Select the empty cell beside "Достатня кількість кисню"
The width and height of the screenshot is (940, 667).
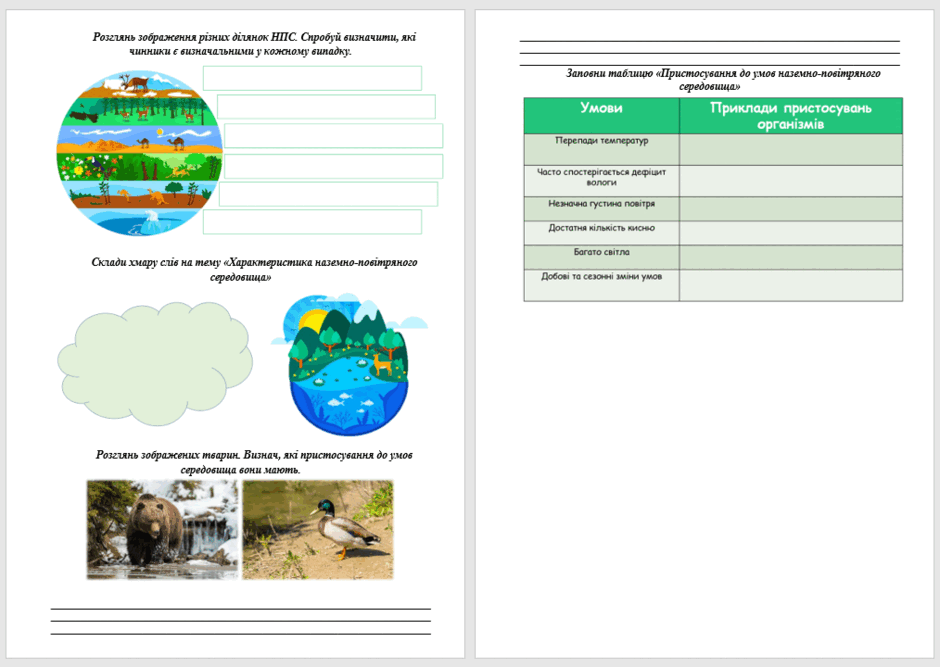(791, 233)
